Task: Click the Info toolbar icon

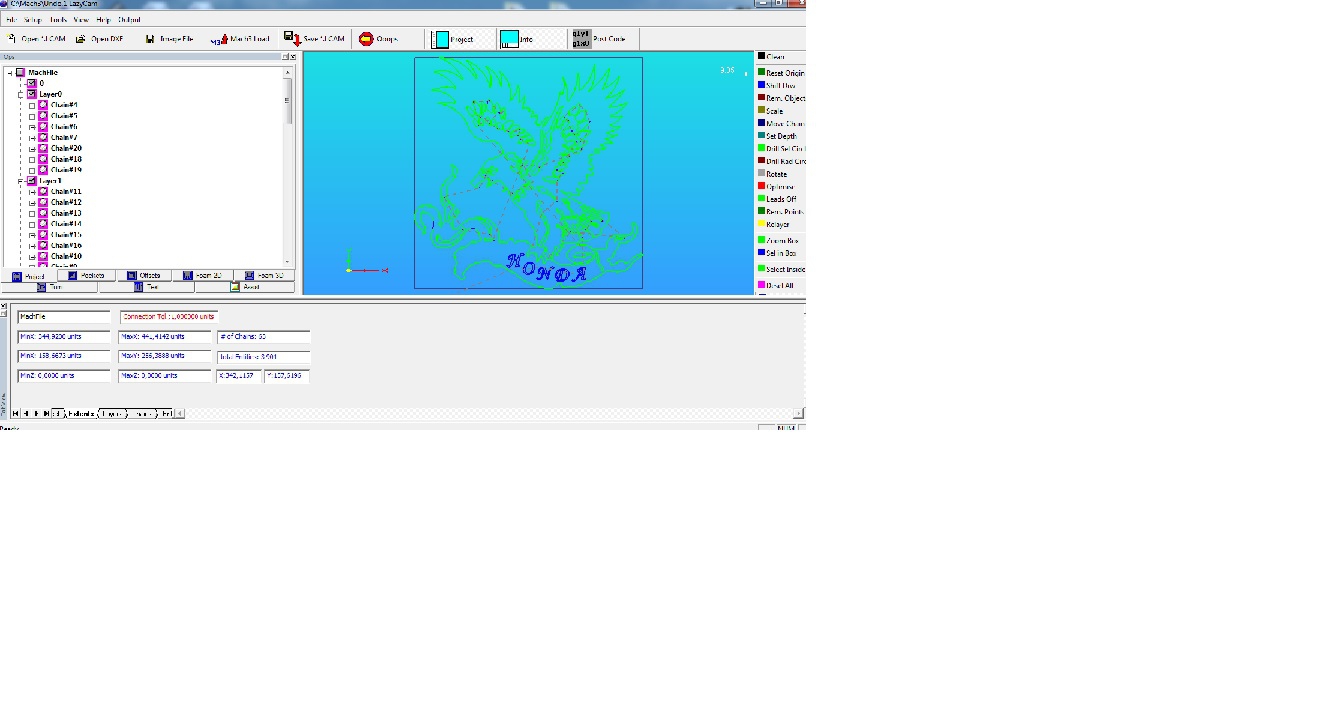Action: click(509, 39)
